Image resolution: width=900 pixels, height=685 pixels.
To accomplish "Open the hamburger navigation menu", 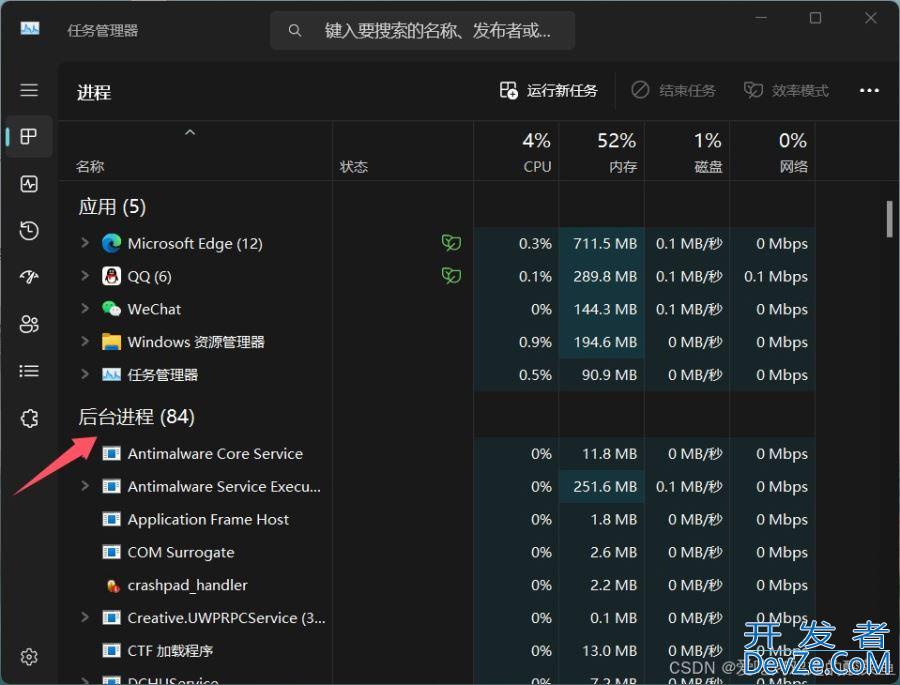I will (x=29, y=90).
